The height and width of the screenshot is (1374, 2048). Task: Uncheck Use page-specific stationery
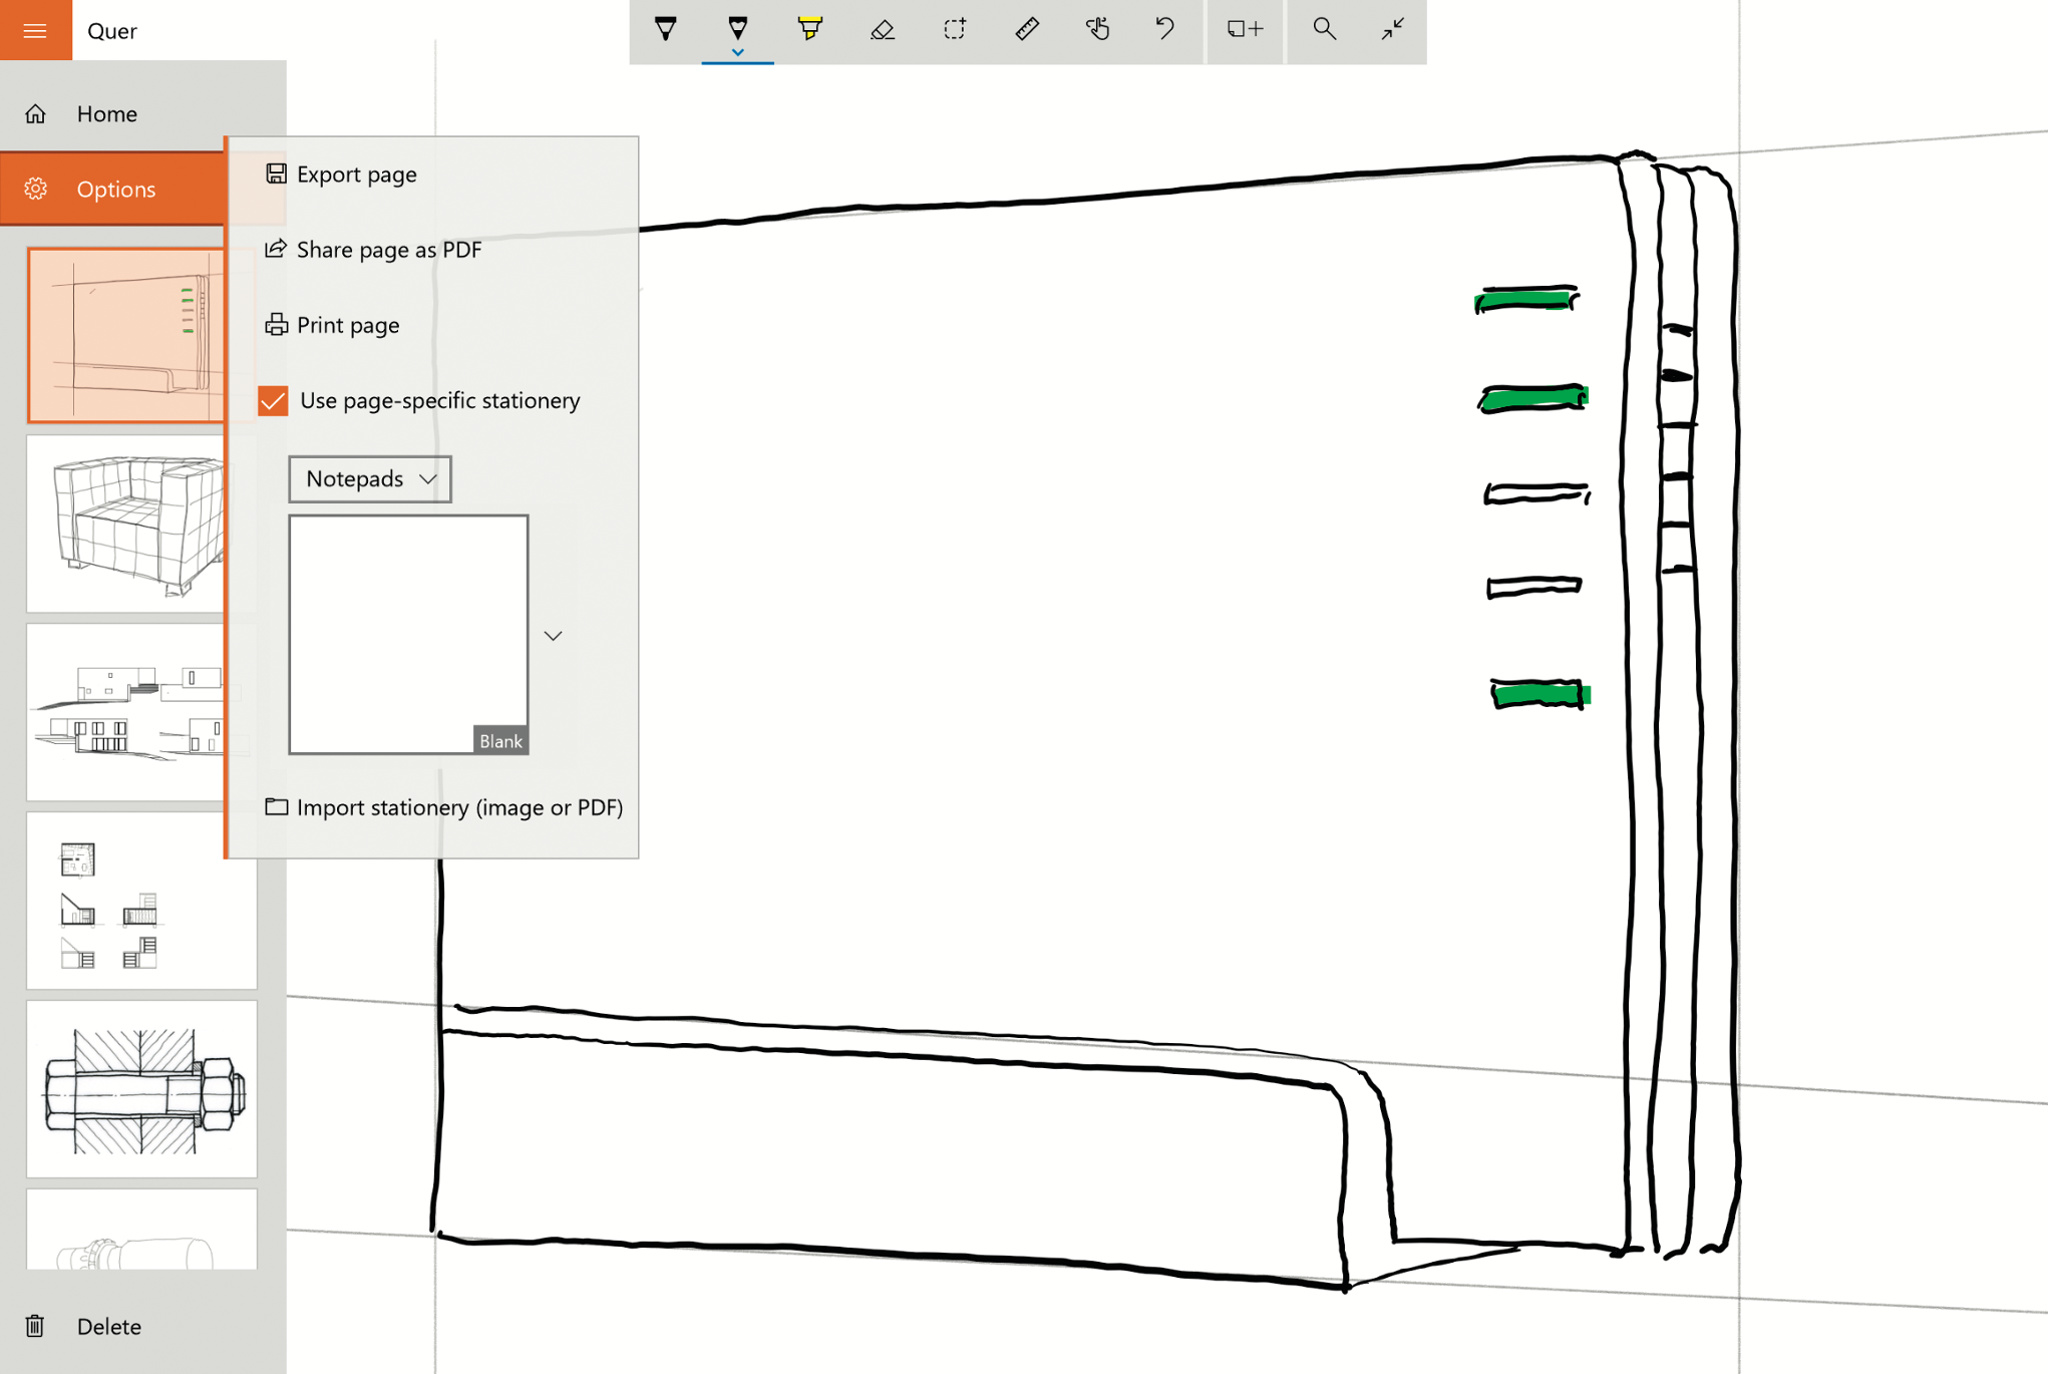point(273,401)
